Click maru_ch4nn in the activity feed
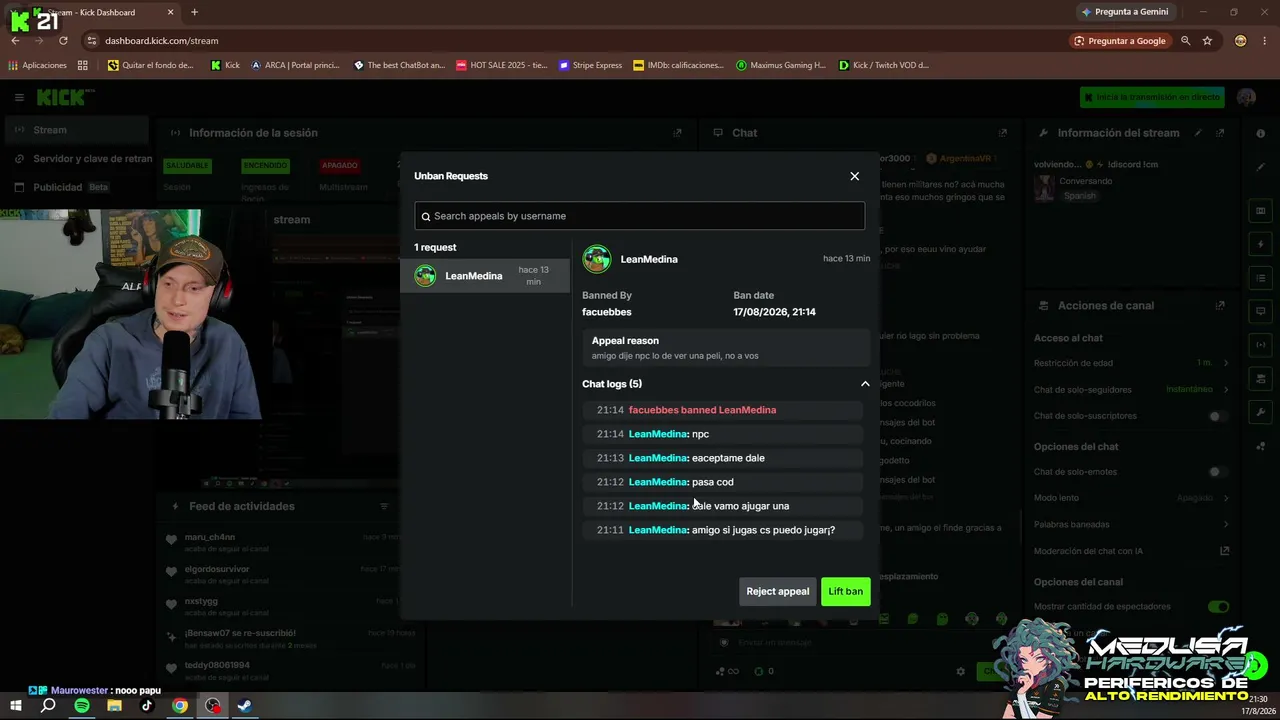The width and height of the screenshot is (1280, 720). coord(210,537)
